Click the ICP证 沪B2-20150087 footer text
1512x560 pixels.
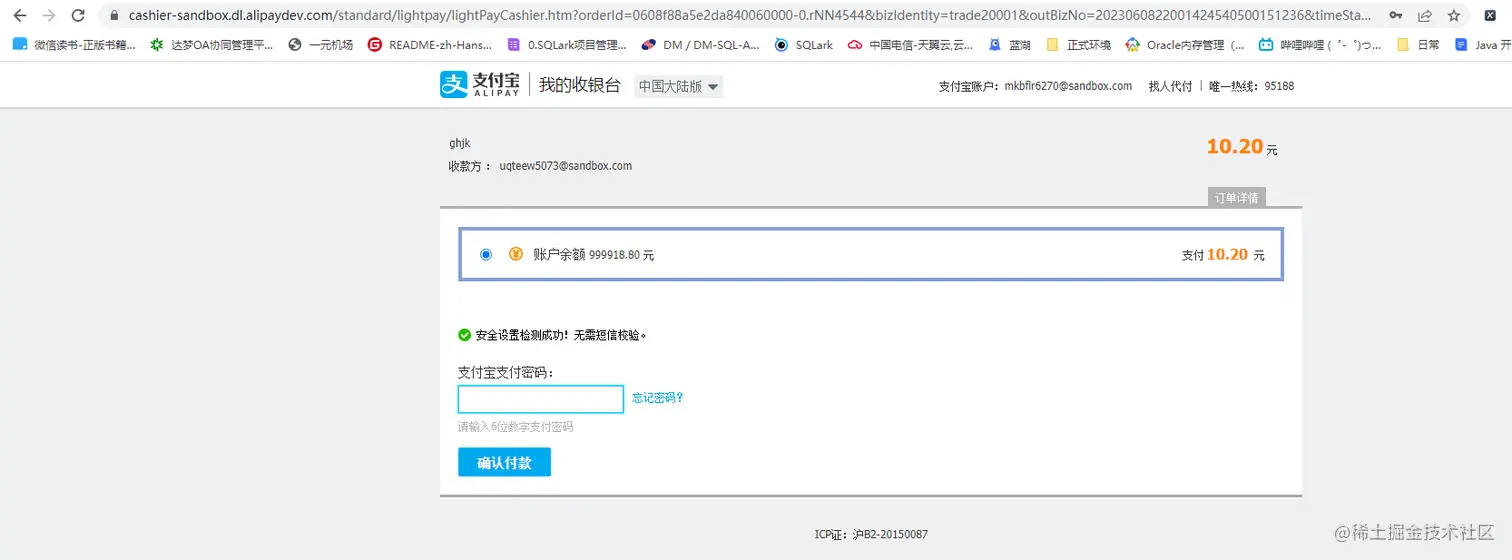871,535
